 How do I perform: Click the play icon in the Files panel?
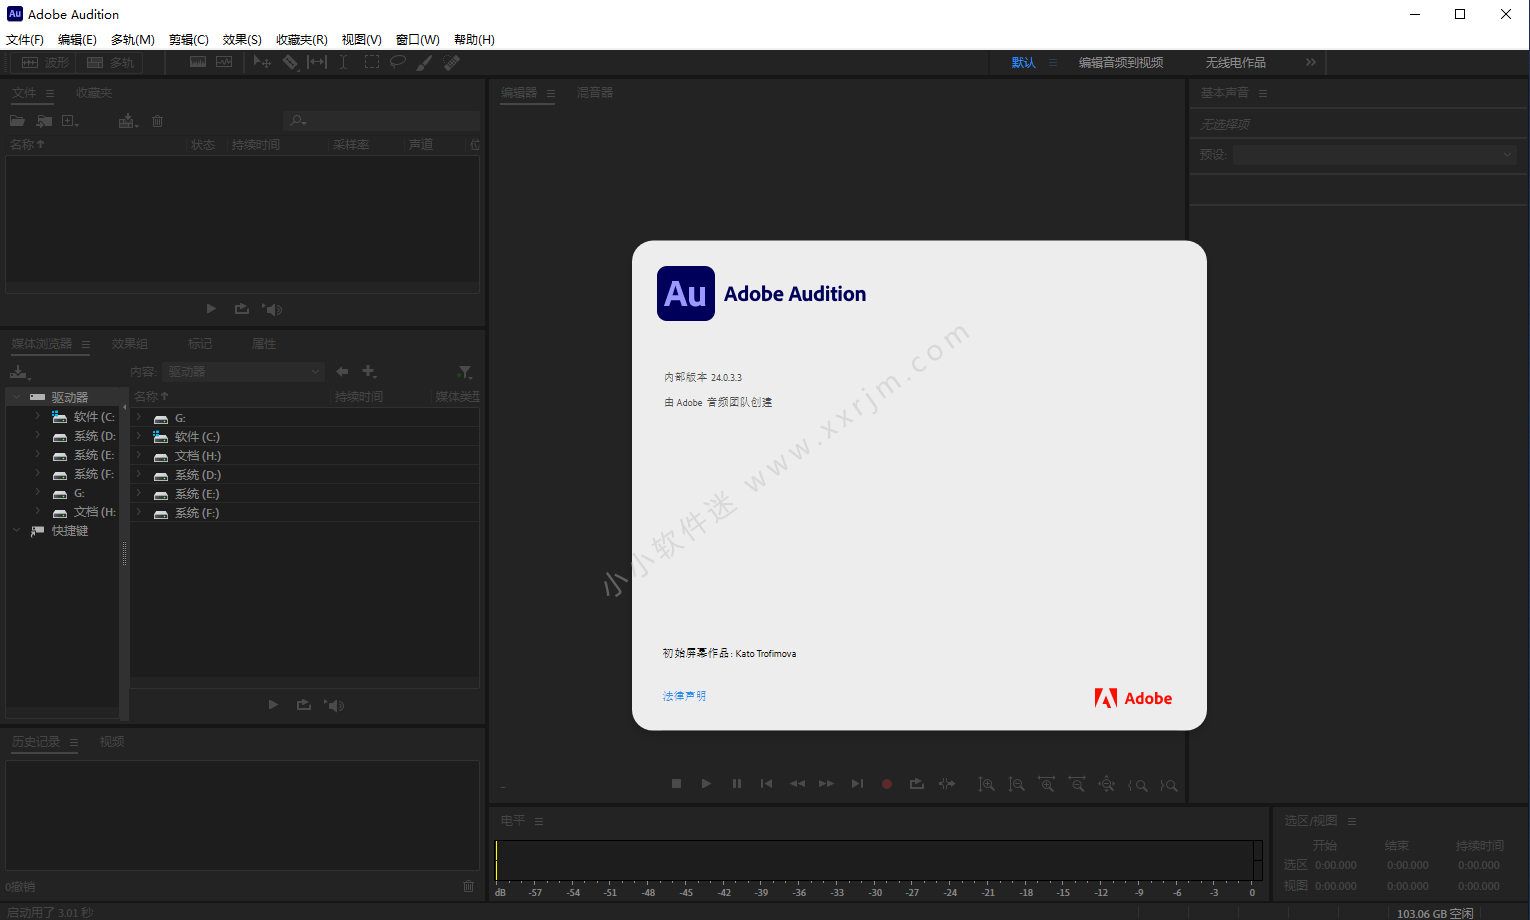tap(211, 309)
